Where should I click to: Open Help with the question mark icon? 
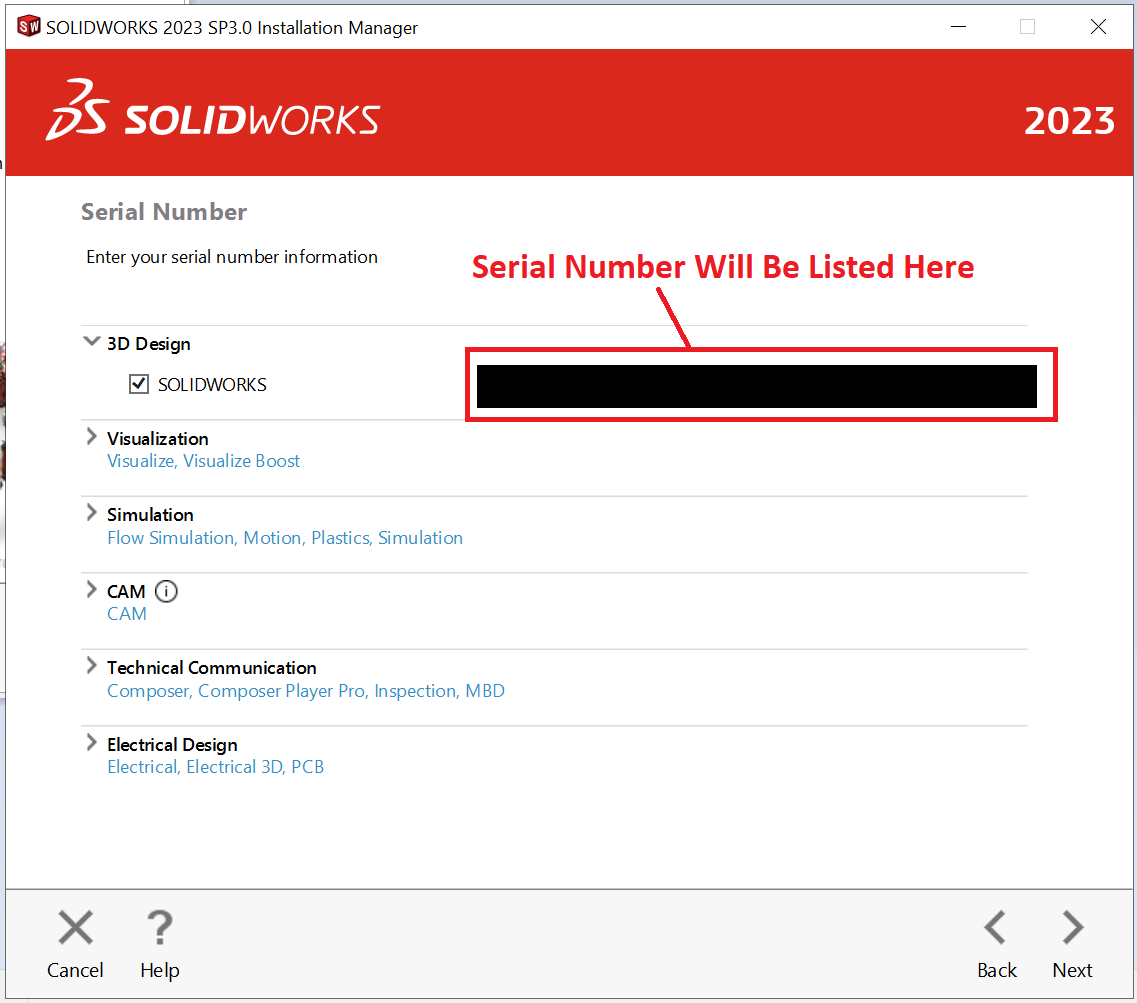pyautogui.click(x=160, y=928)
